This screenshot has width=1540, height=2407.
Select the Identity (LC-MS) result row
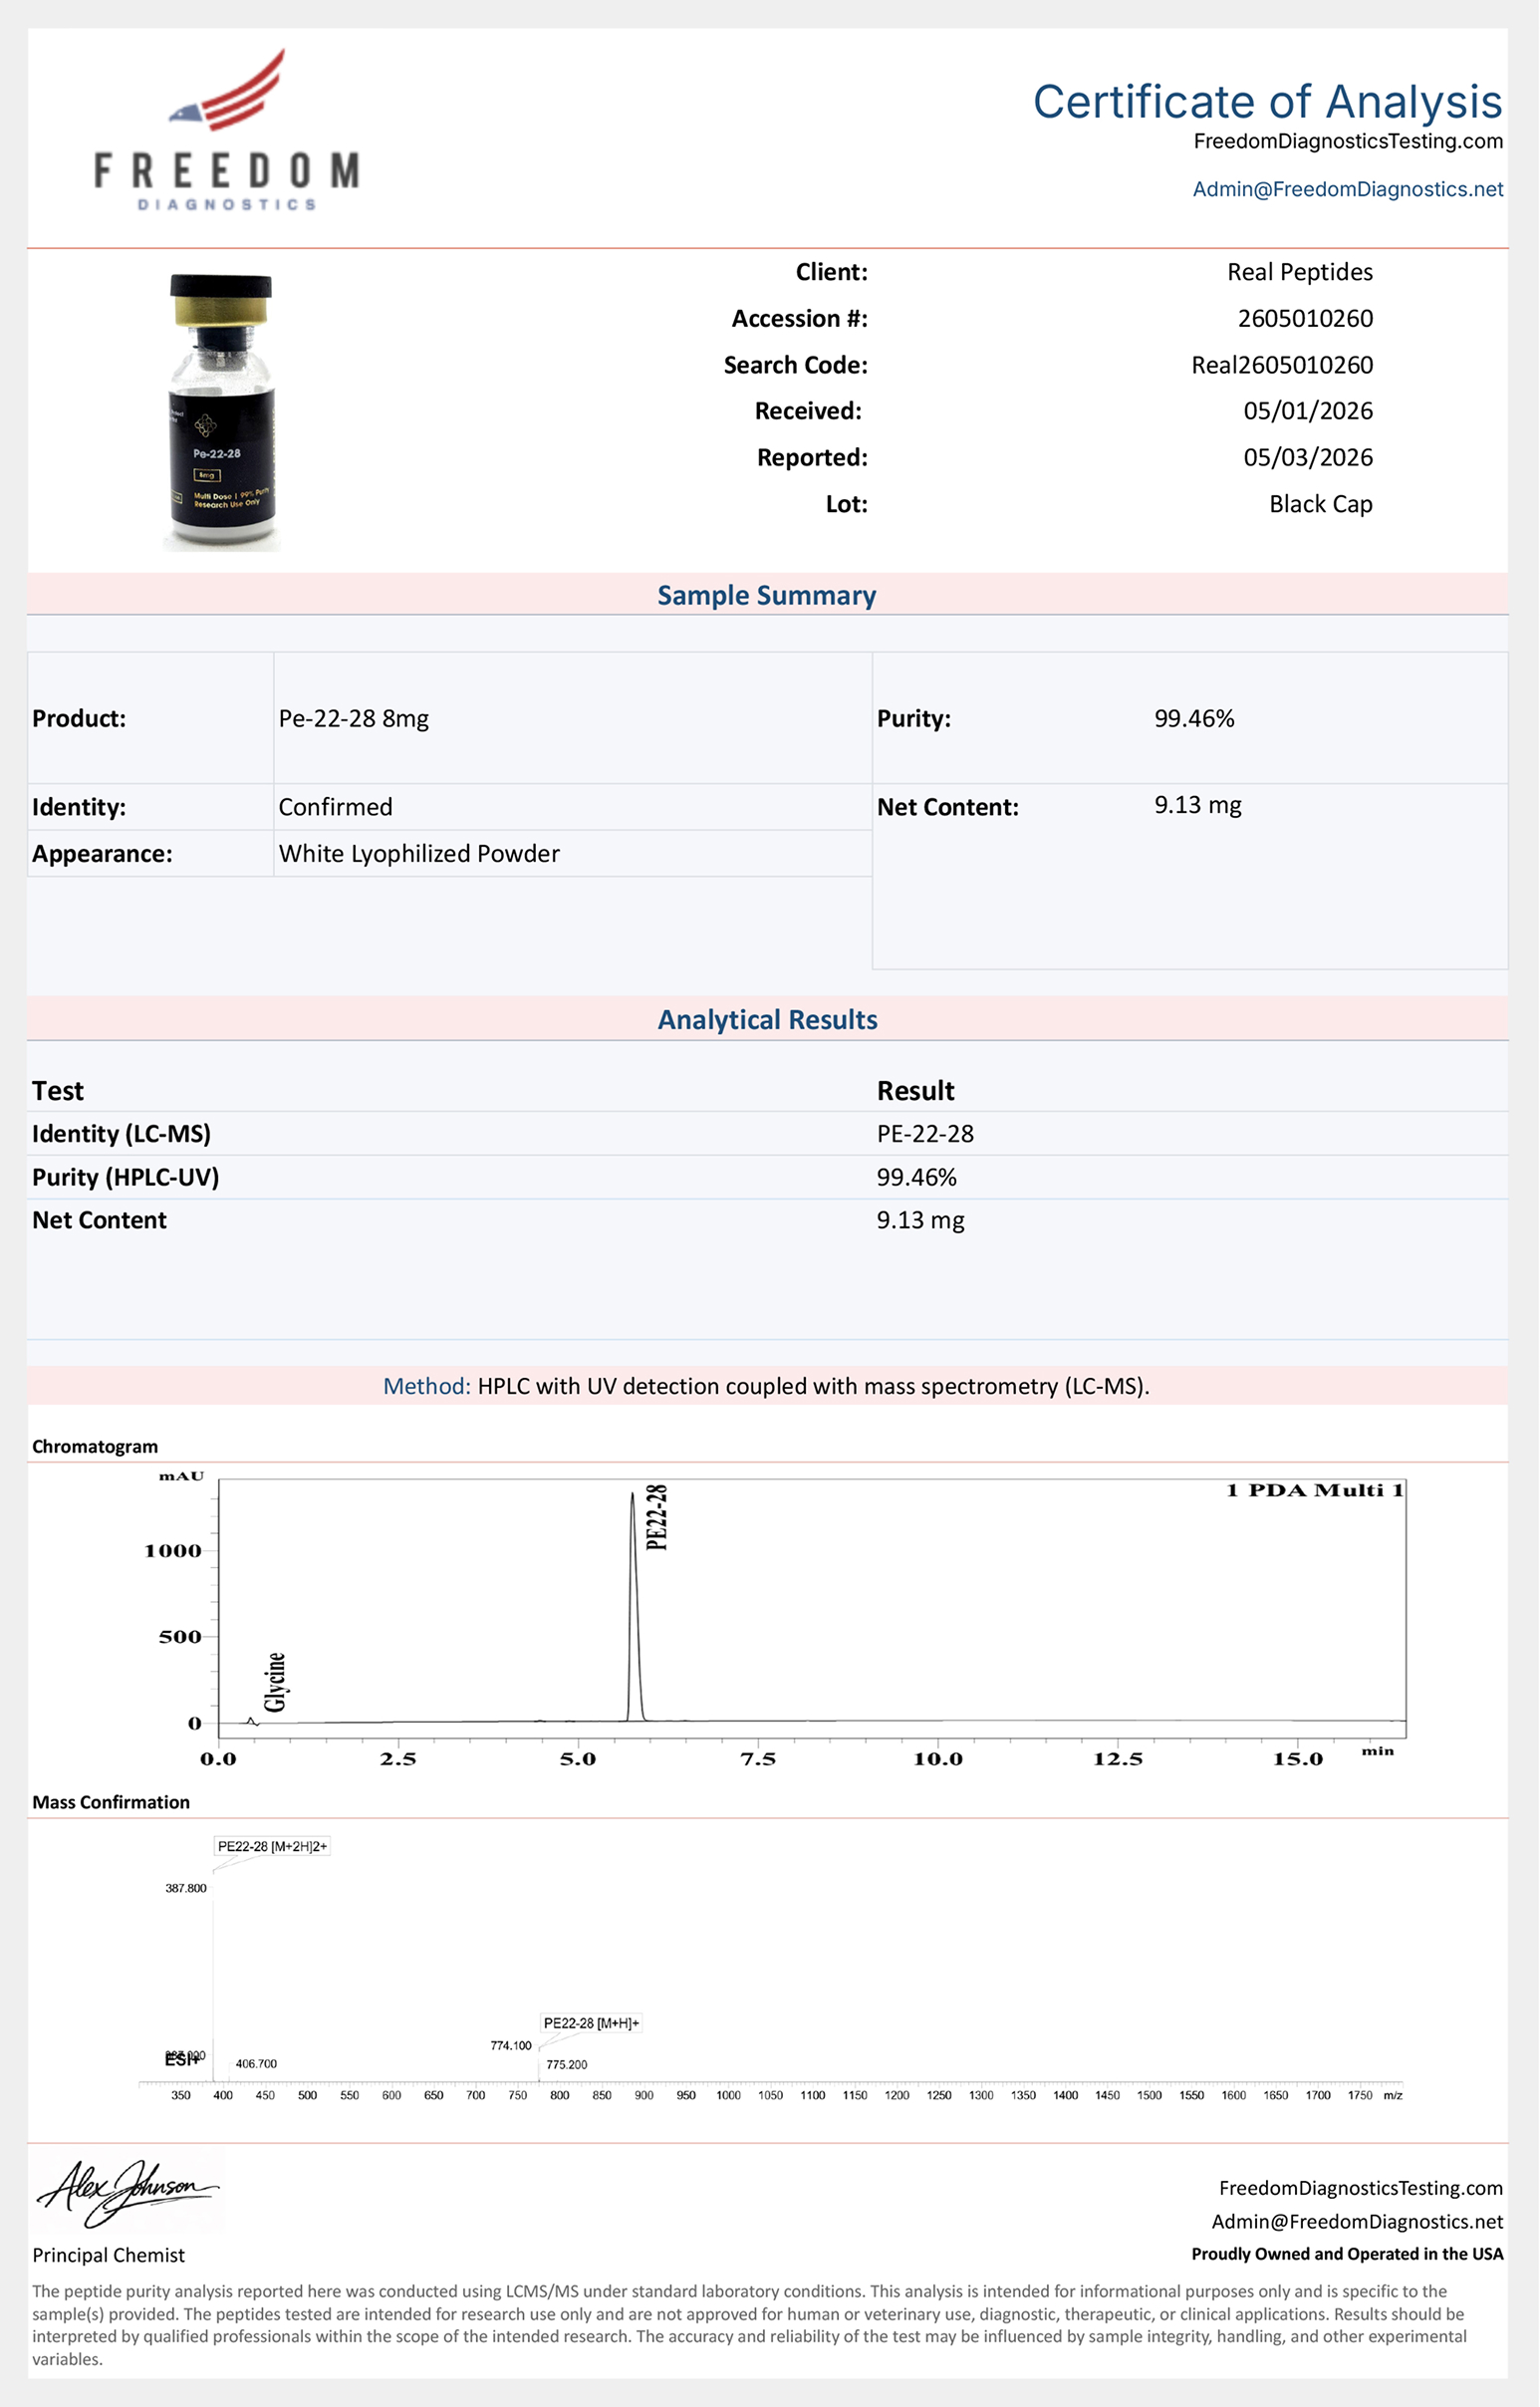coord(767,1134)
